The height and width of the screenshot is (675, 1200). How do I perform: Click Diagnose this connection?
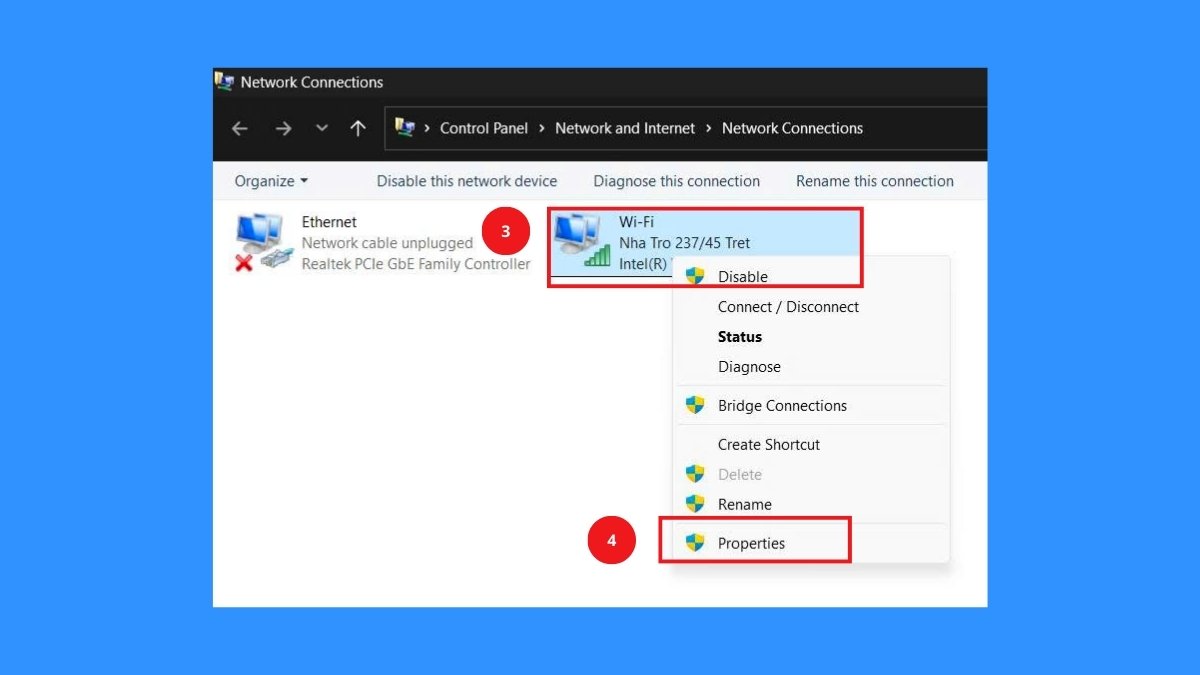point(677,181)
